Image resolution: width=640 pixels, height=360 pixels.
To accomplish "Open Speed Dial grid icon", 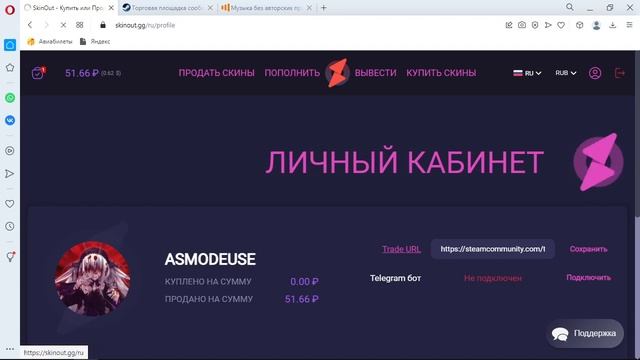I will point(80,25).
